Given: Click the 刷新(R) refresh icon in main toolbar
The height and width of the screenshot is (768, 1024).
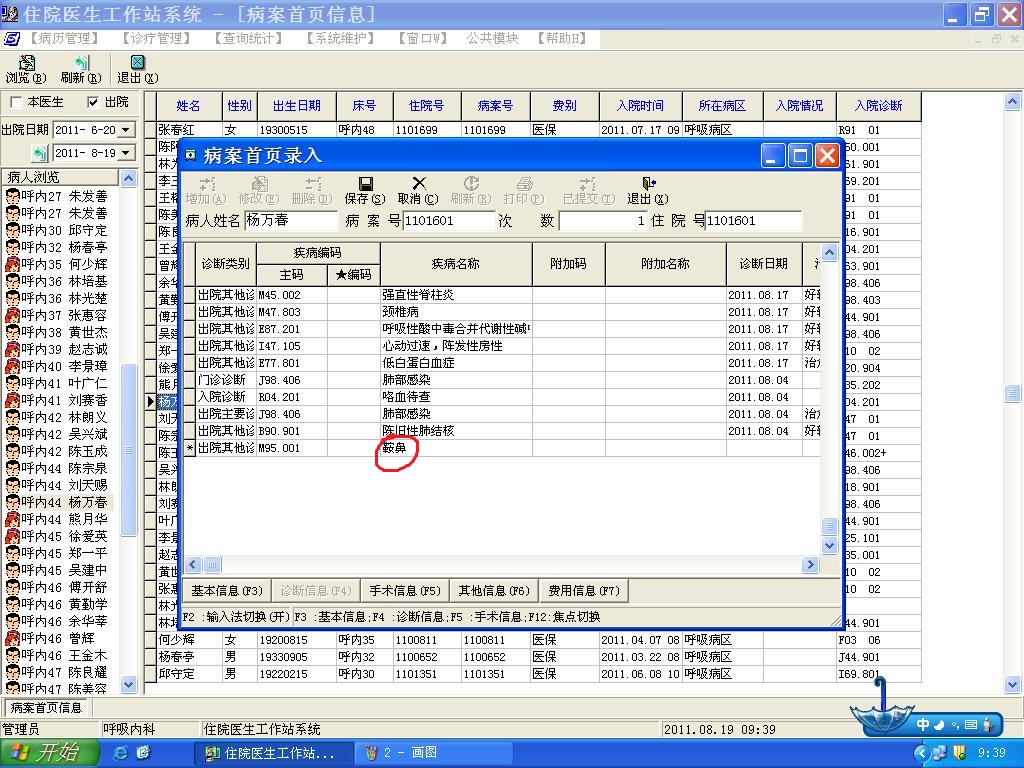Looking at the screenshot, I should [x=81, y=63].
